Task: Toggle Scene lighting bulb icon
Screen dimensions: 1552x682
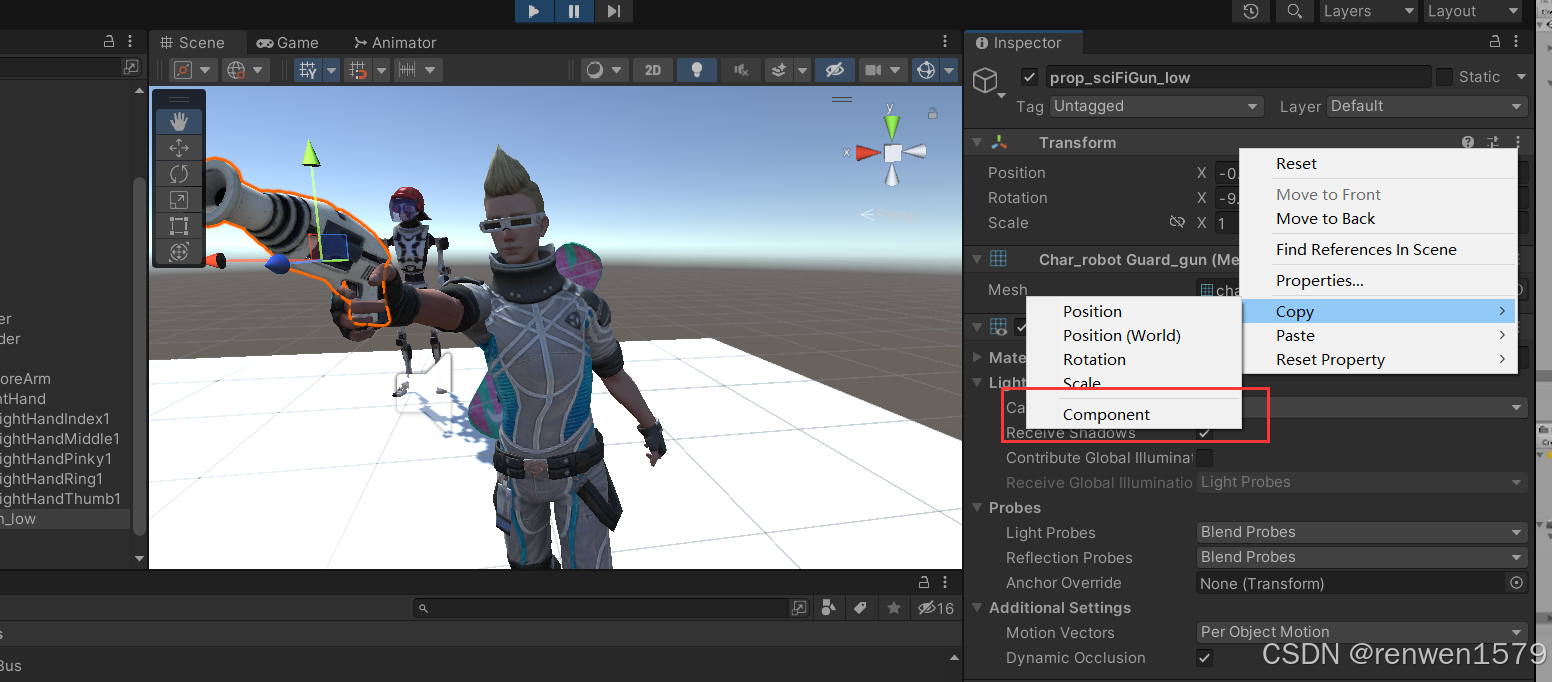Action: (x=697, y=70)
